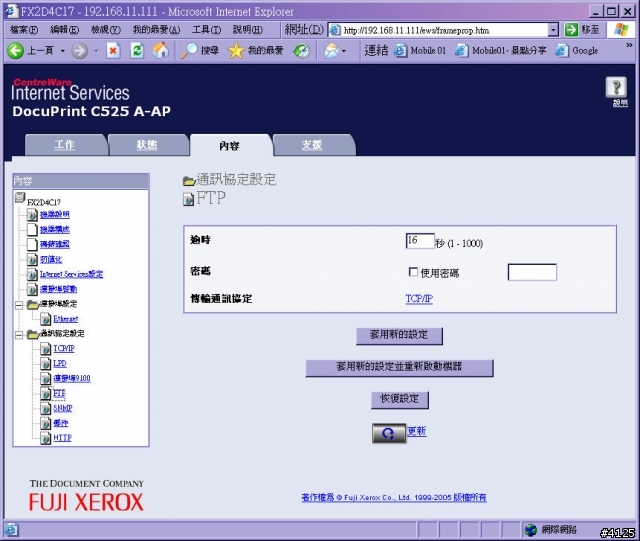Stop page loading with red X icon

coord(113,51)
